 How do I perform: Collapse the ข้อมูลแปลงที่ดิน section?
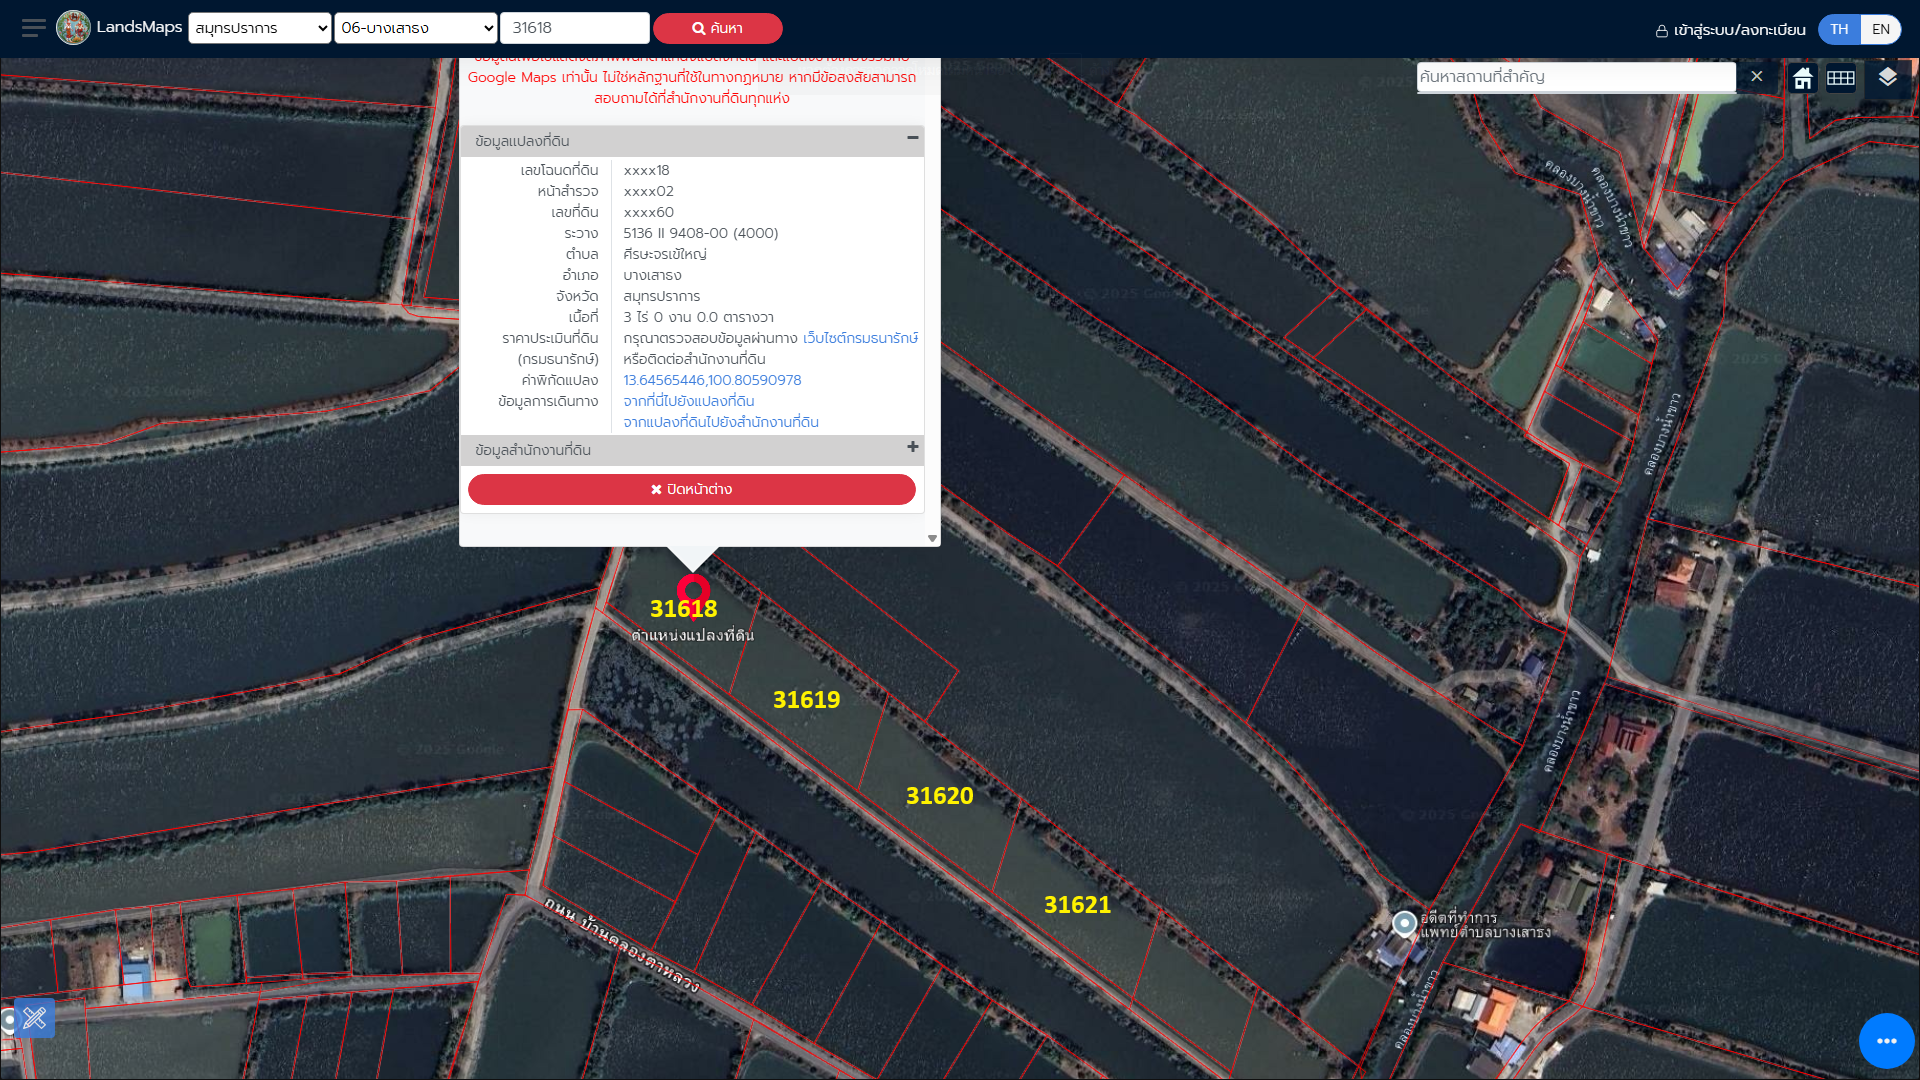(913, 138)
